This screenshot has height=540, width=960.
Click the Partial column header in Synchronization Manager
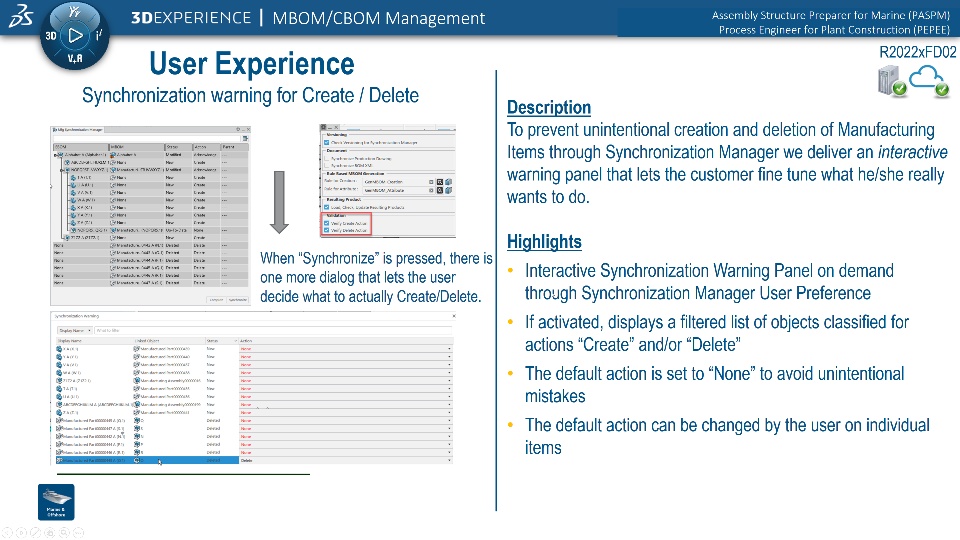pyautogui.click(x=234, y=147)
